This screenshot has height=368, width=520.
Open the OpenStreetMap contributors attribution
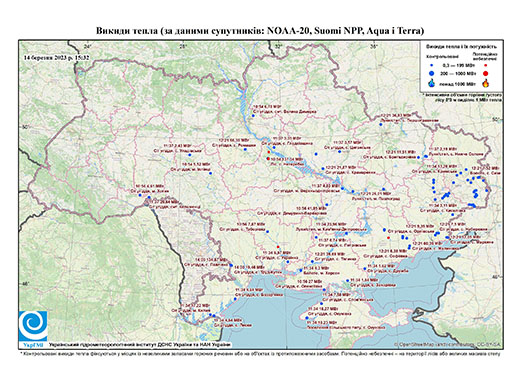(x=448, y=344)
